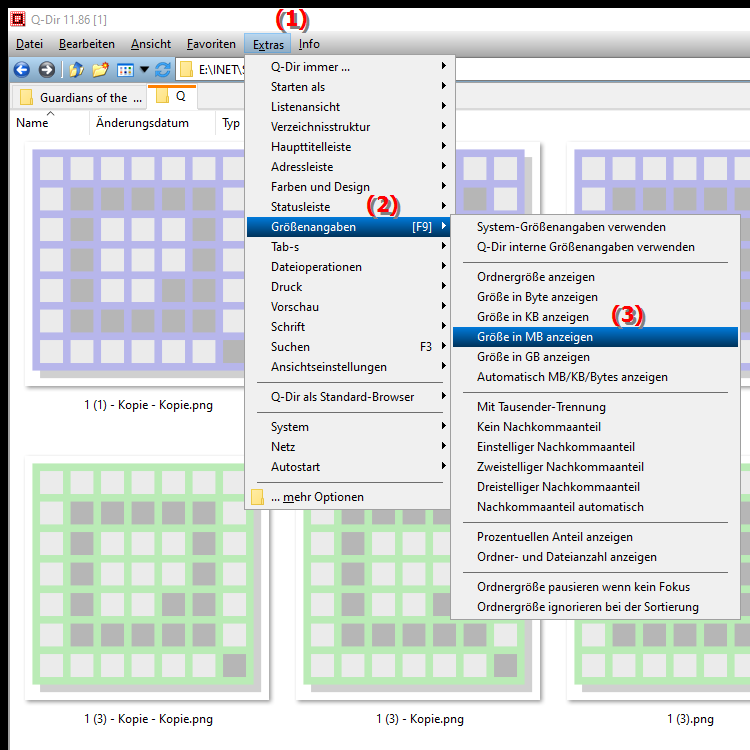
Task: Expand the Verzeichnisstruktur submenu
Action: [x=349, y=127]
